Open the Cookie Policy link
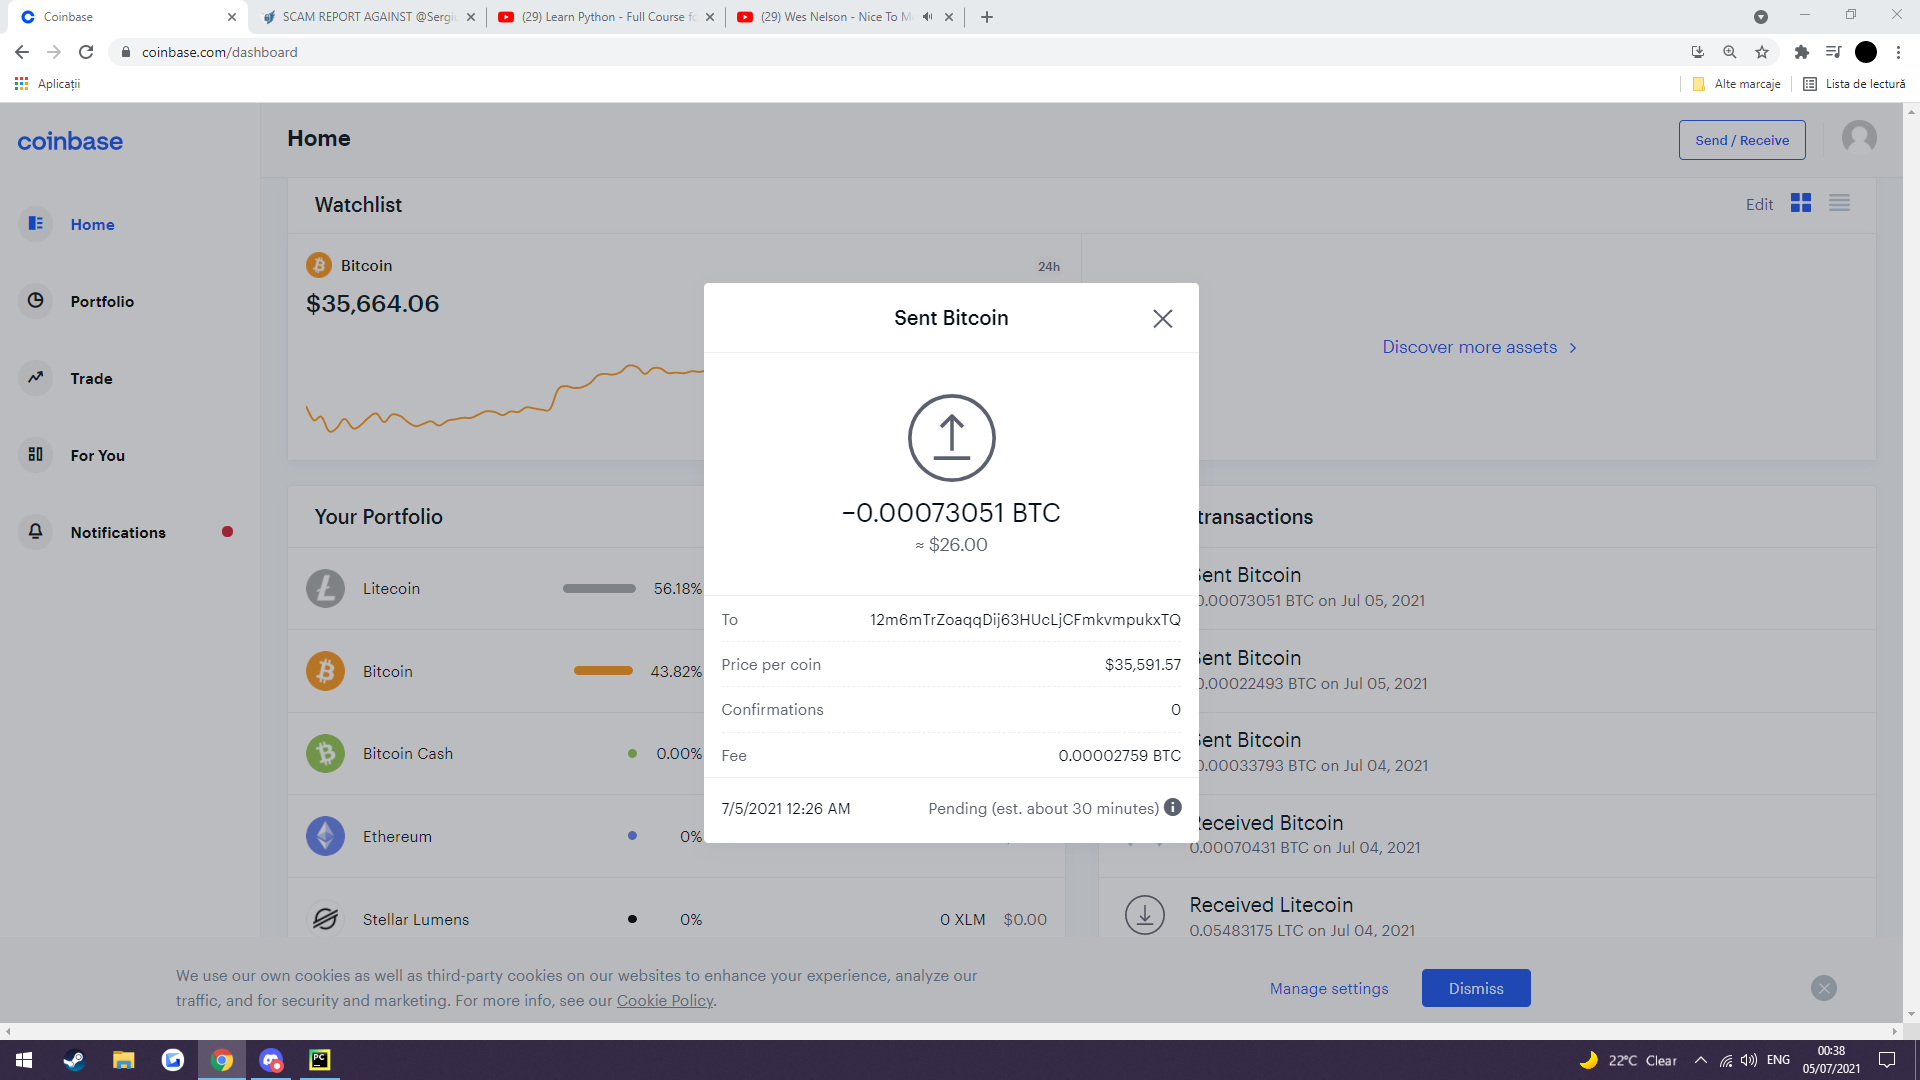 pos(664,1000)
